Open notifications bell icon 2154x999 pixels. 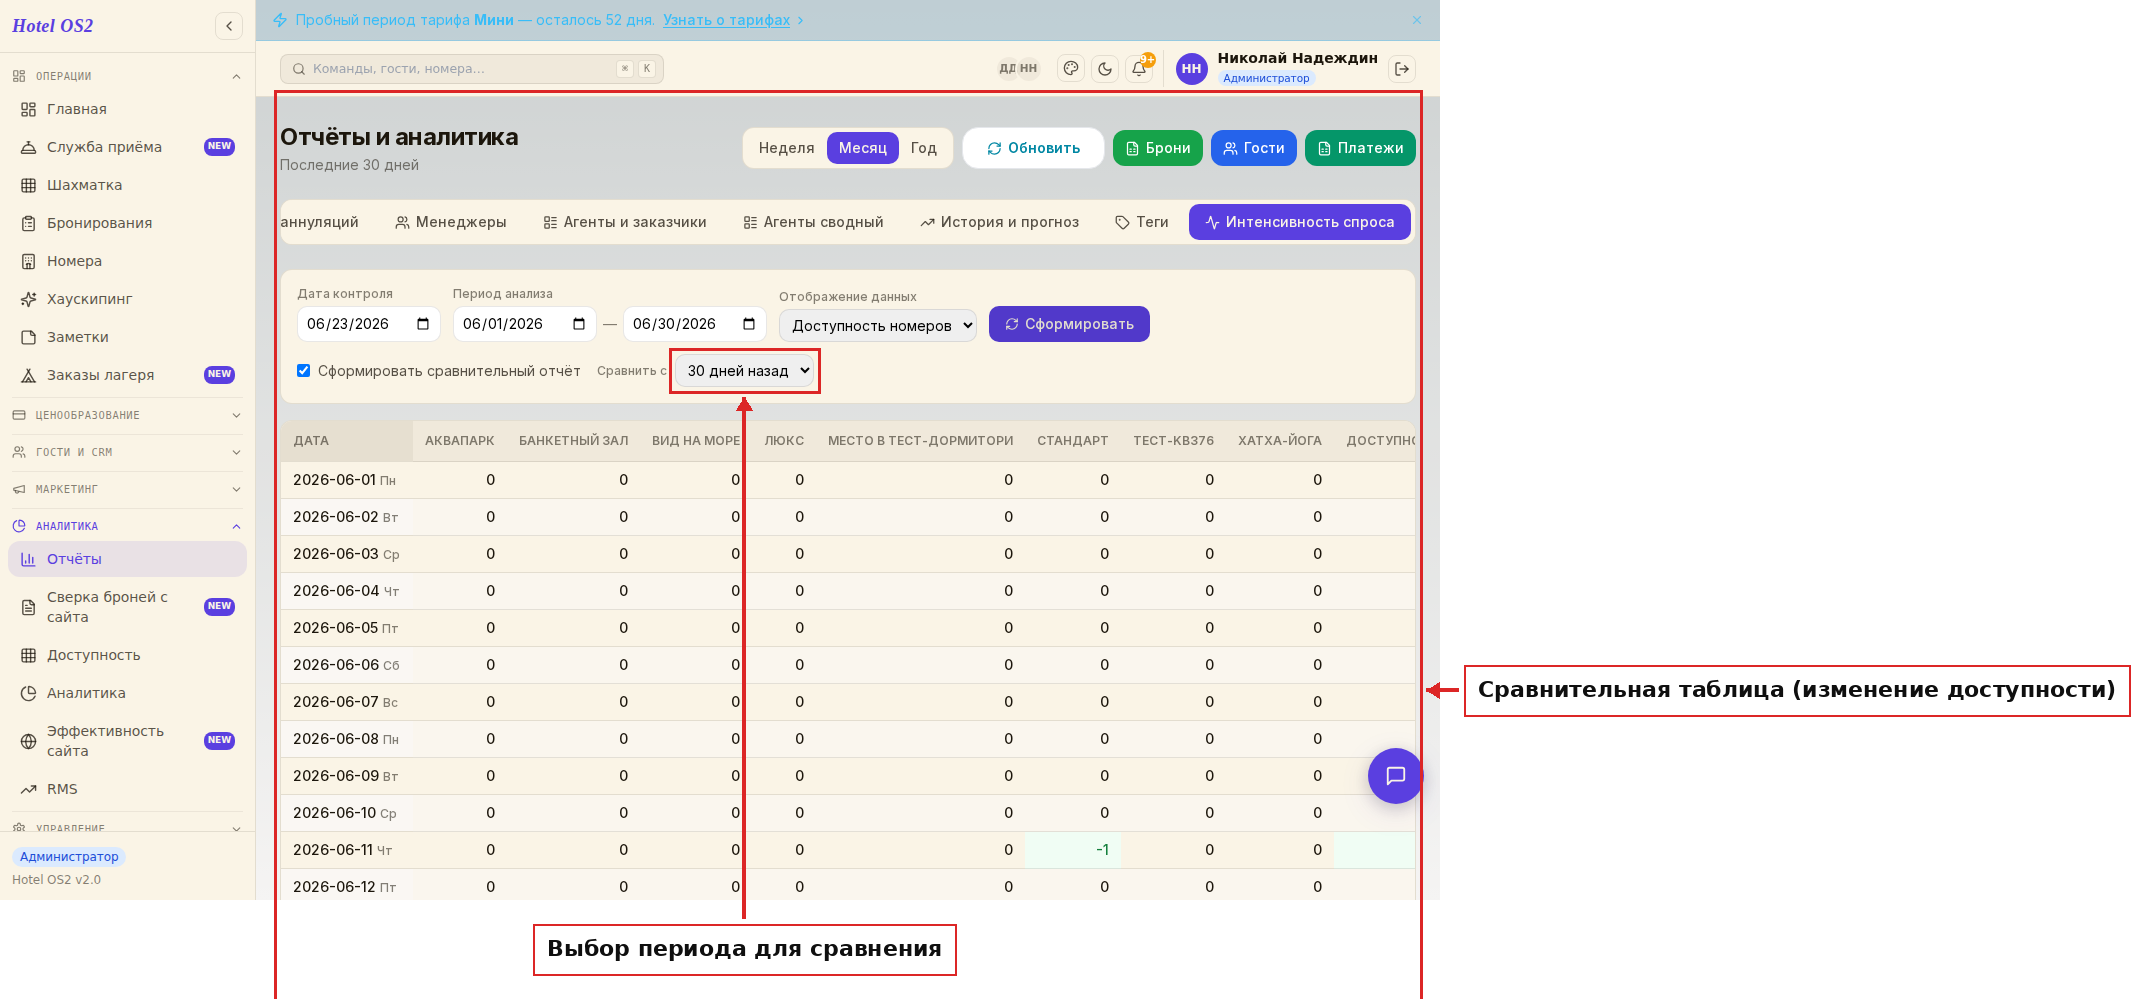click(x=1139, y=69)
